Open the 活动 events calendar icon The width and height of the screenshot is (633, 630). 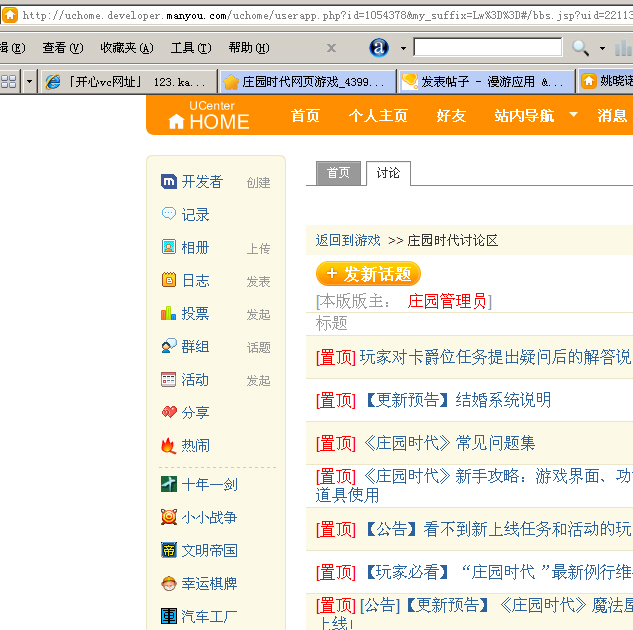point(169,380)
